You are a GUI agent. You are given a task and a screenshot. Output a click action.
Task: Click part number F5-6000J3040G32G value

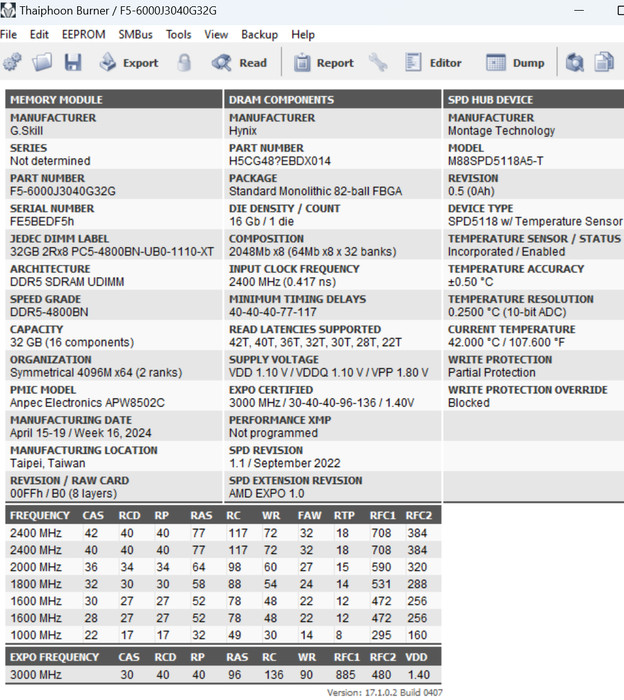62,192
